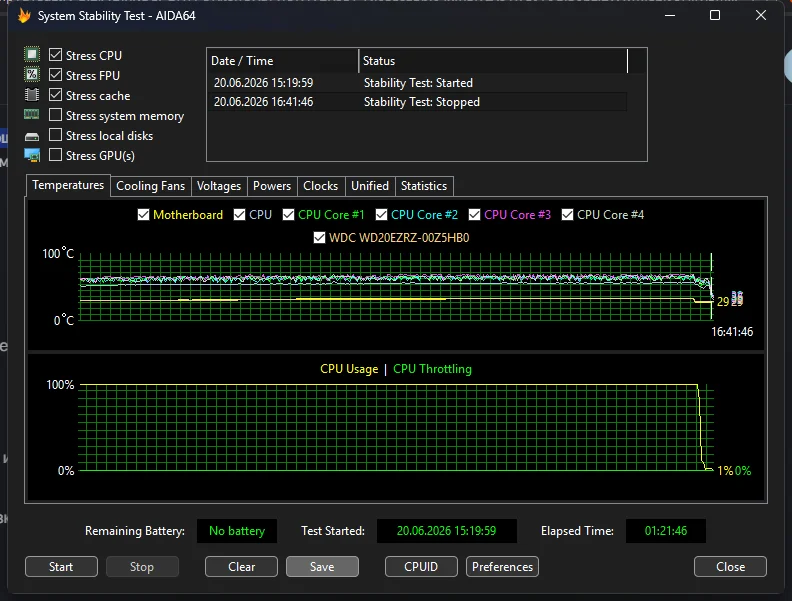Click the Save button
This screenshot has width=792, height=601.
coord(322,567)
